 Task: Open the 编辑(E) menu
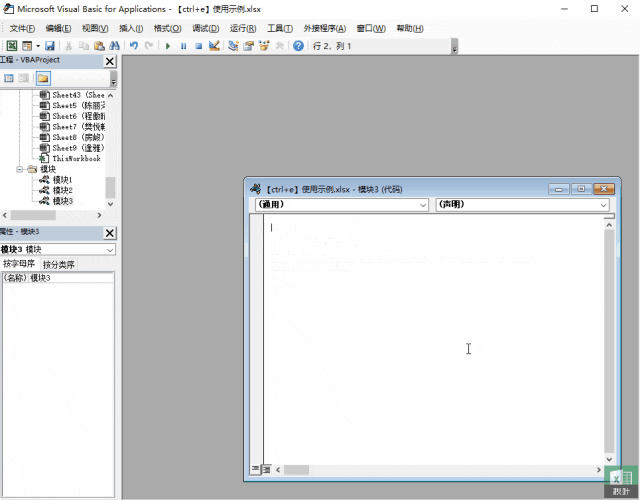[x=58, y=29]
